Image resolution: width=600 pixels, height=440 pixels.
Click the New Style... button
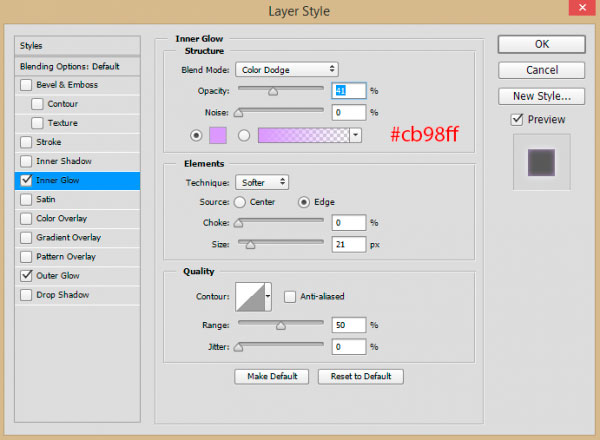point(541,96)
